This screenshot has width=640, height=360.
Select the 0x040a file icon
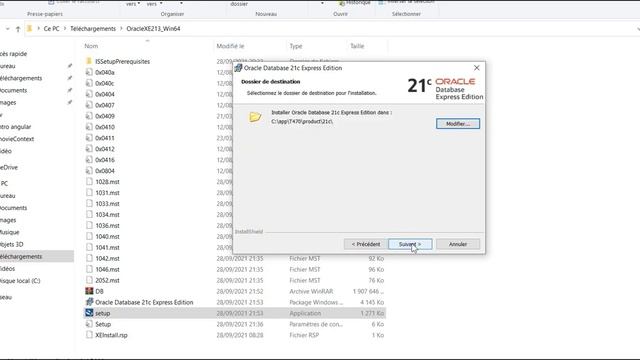[89, 72]
